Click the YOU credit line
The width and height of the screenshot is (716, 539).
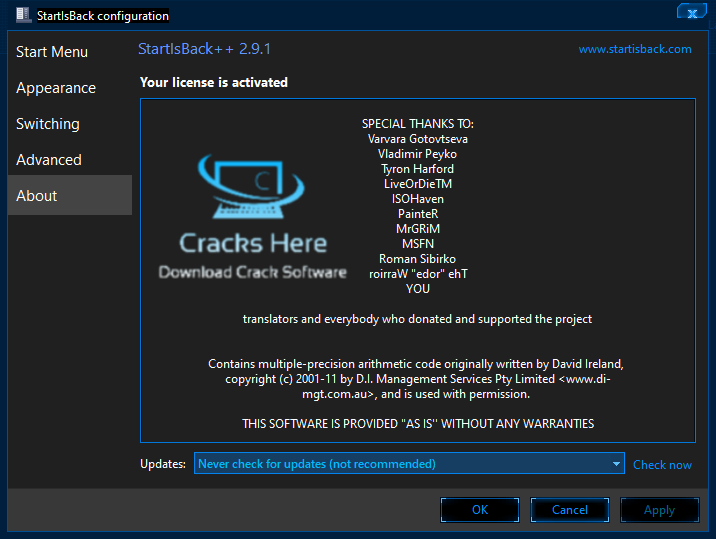[418, 289]
